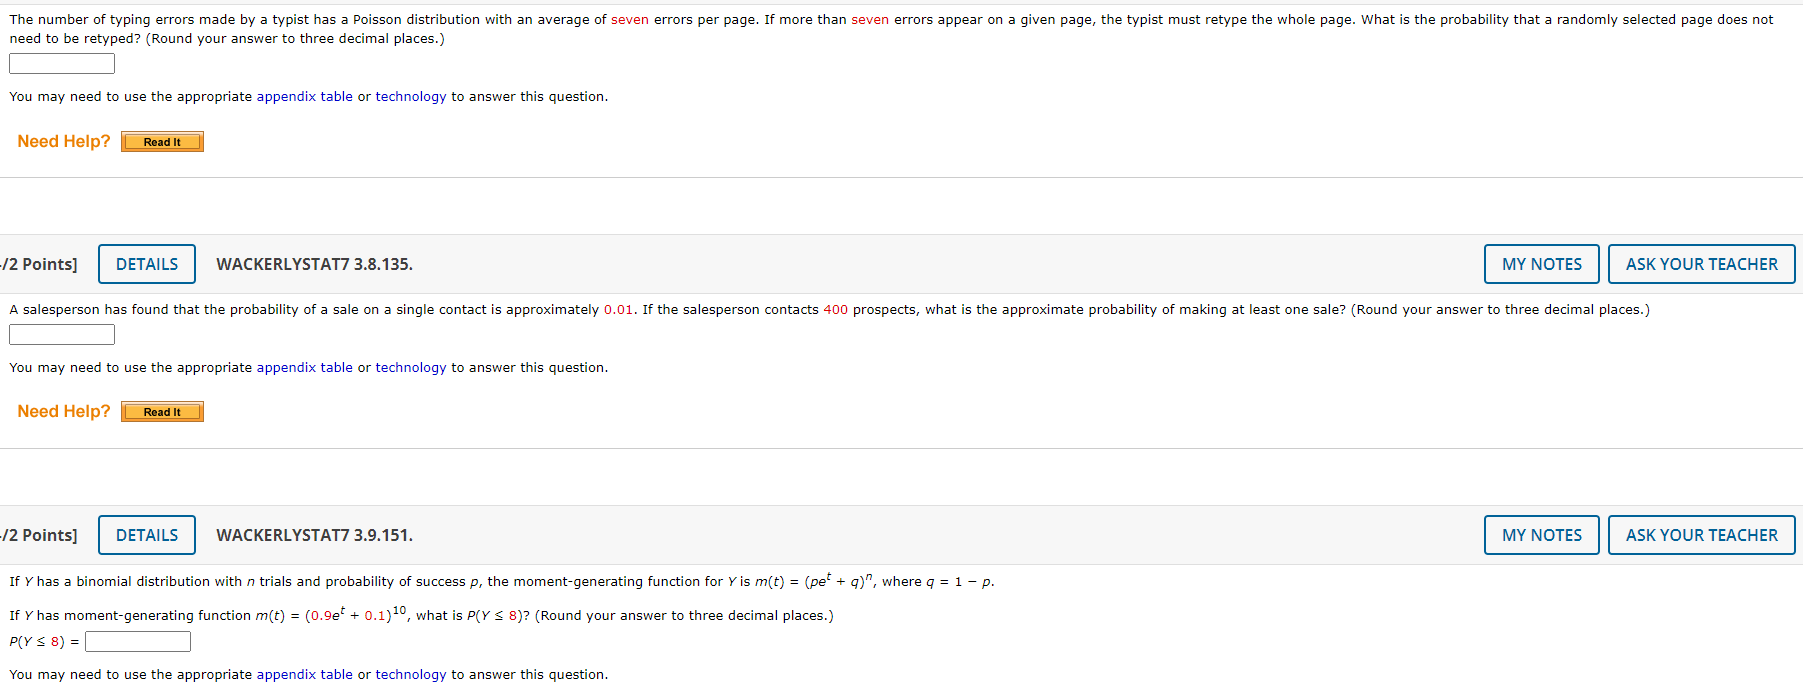The image size is (1803, 691).
Task: Open the appendix table link in the typist question
Action: [303, 96]
